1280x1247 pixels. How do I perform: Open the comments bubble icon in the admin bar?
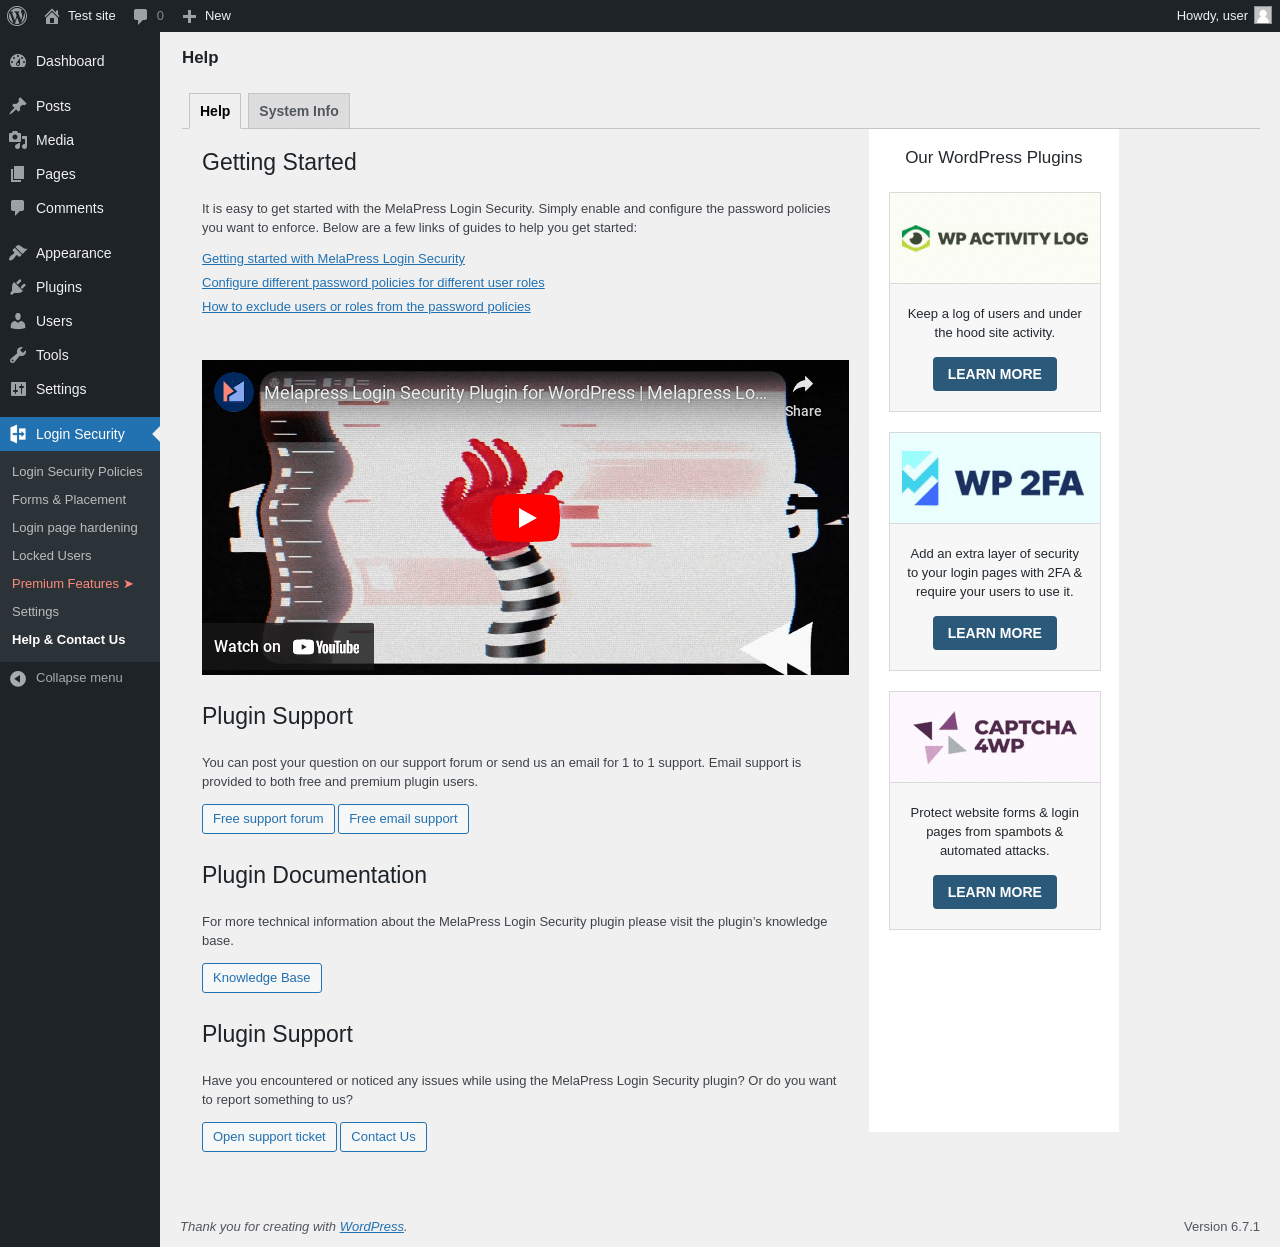click(141, 16)
